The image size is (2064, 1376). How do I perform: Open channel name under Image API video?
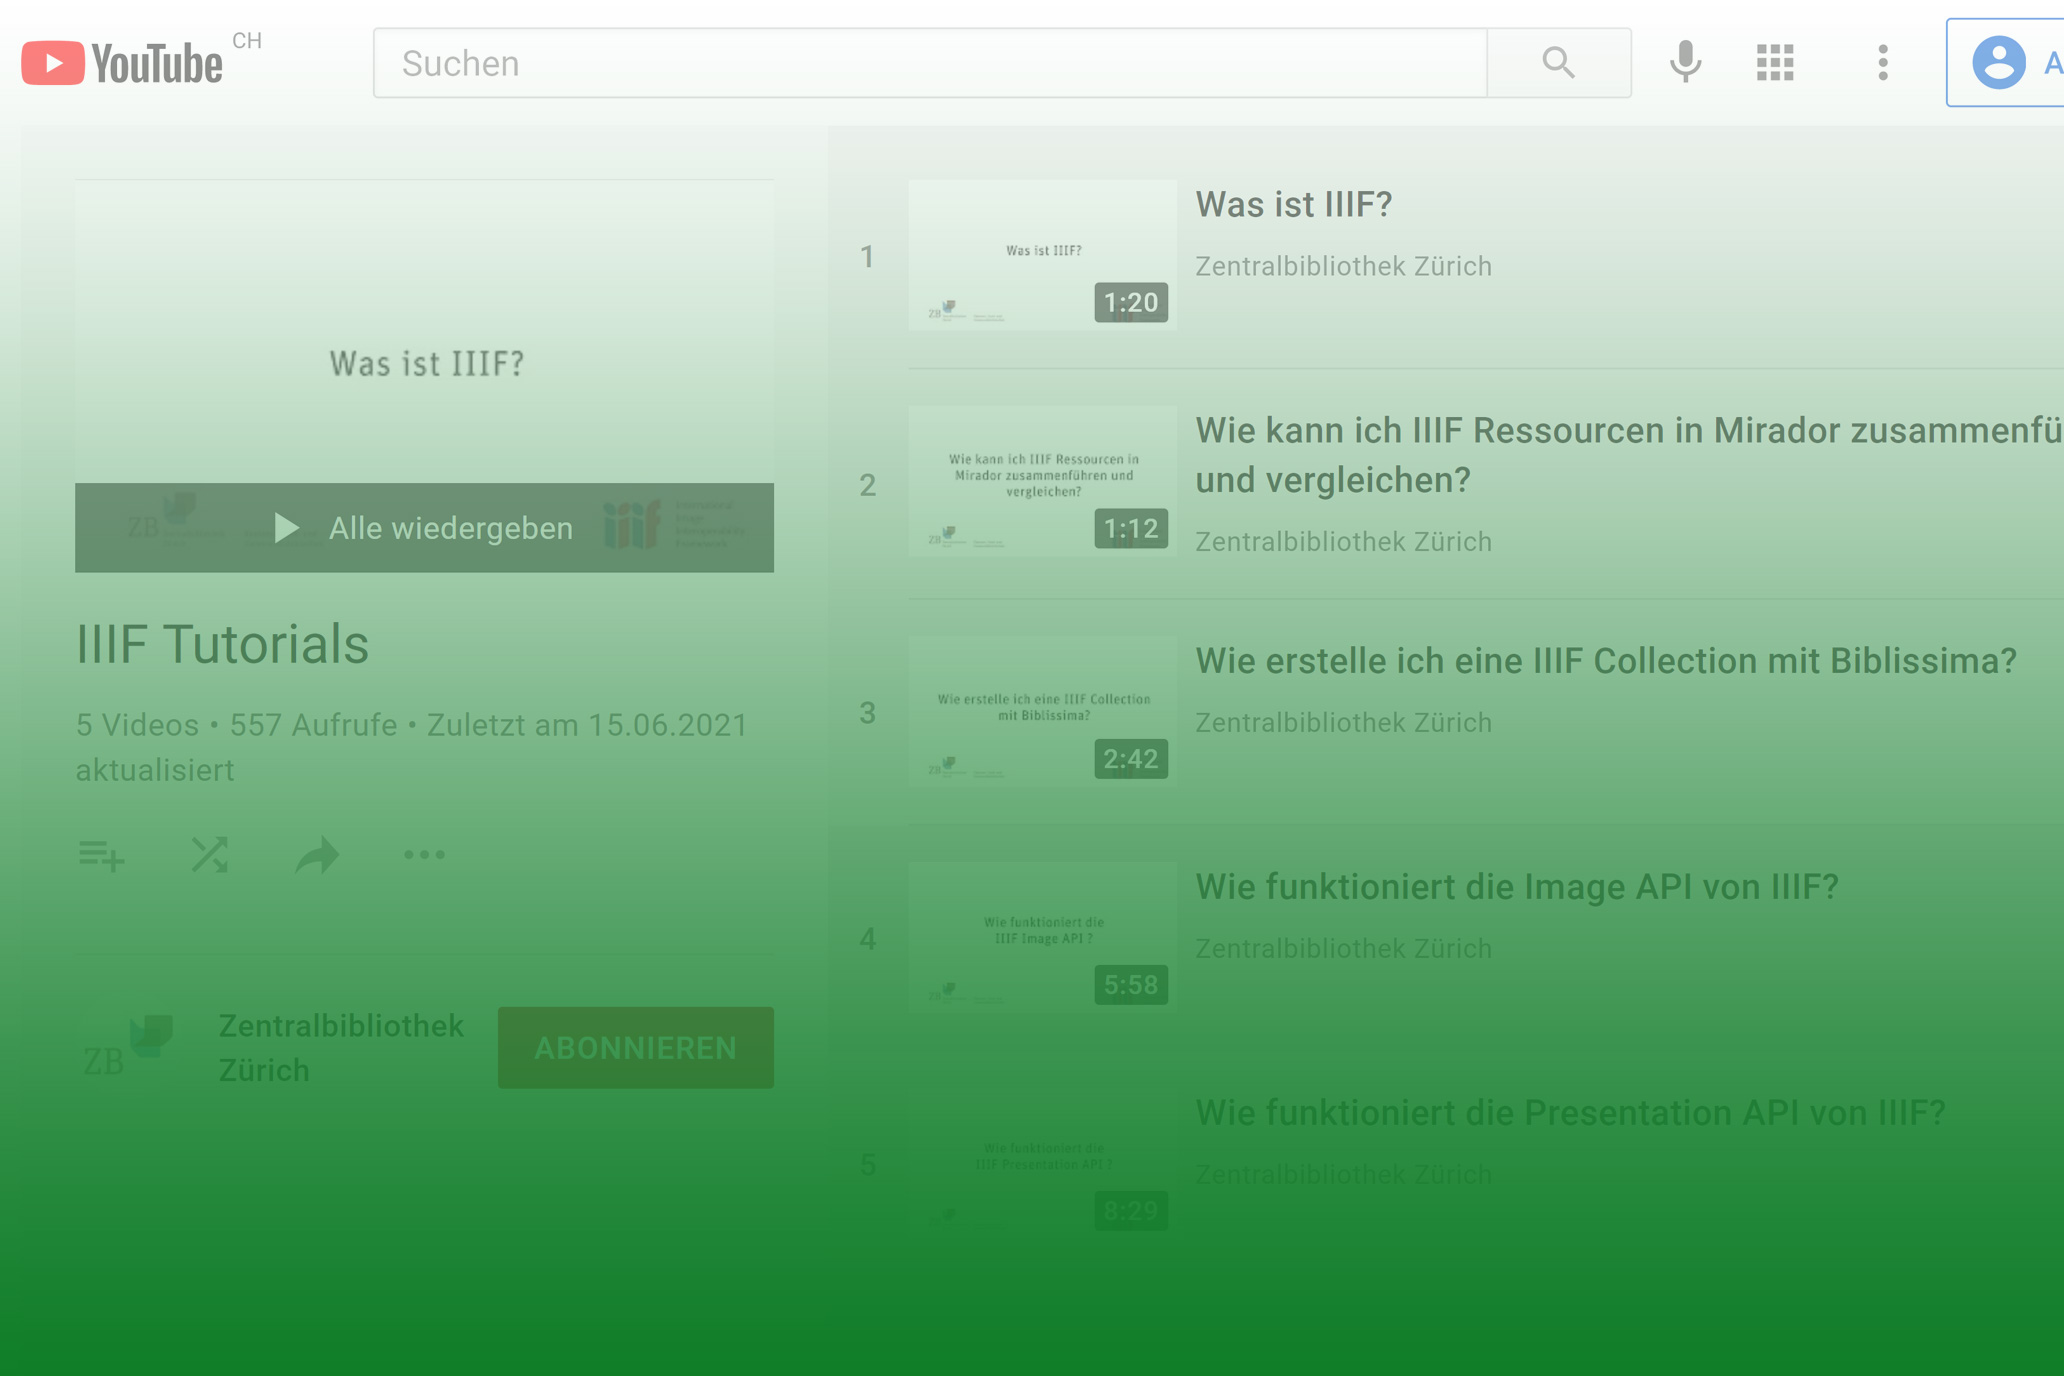[x=1343, y=949]
